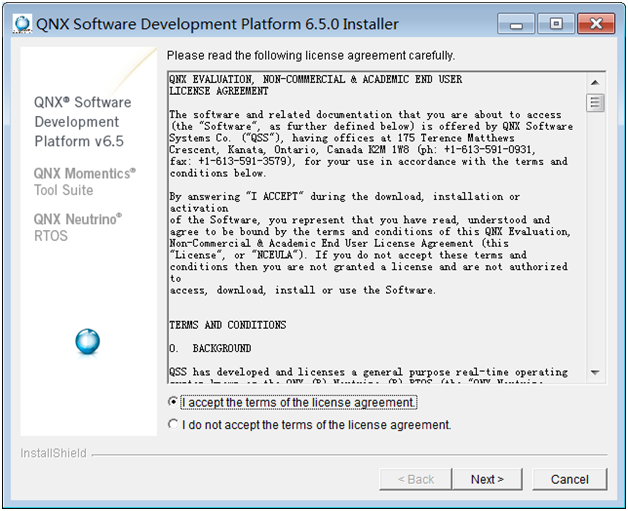Click the license text scrollbar thumb
Screen dimensions: 628x511
pyautogui.click(x=595, y=103)
